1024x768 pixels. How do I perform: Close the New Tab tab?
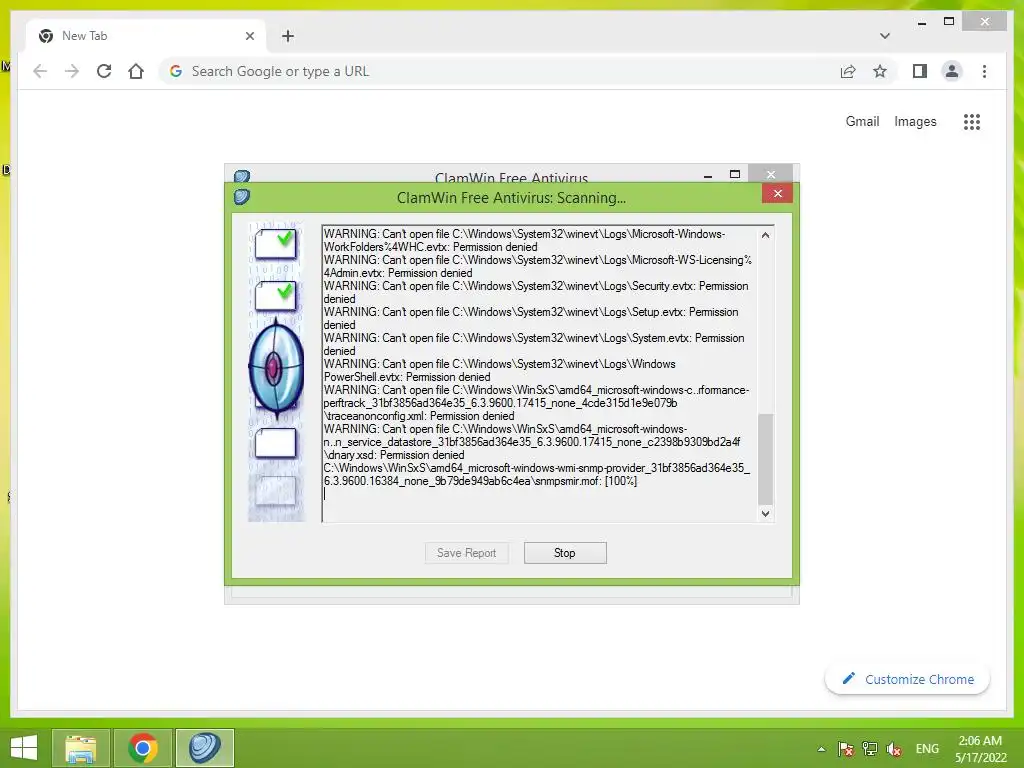(x=249, y=36)
